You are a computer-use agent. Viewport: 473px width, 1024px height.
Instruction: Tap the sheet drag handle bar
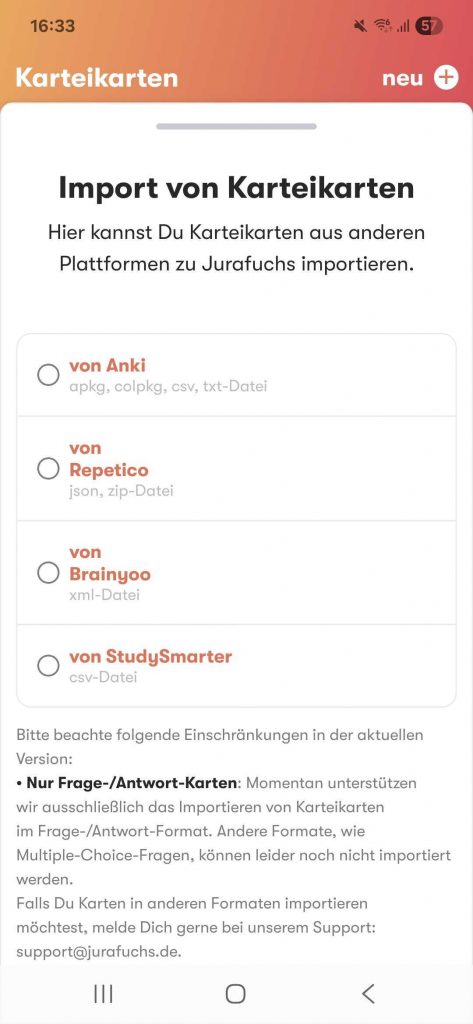[236, 126]
